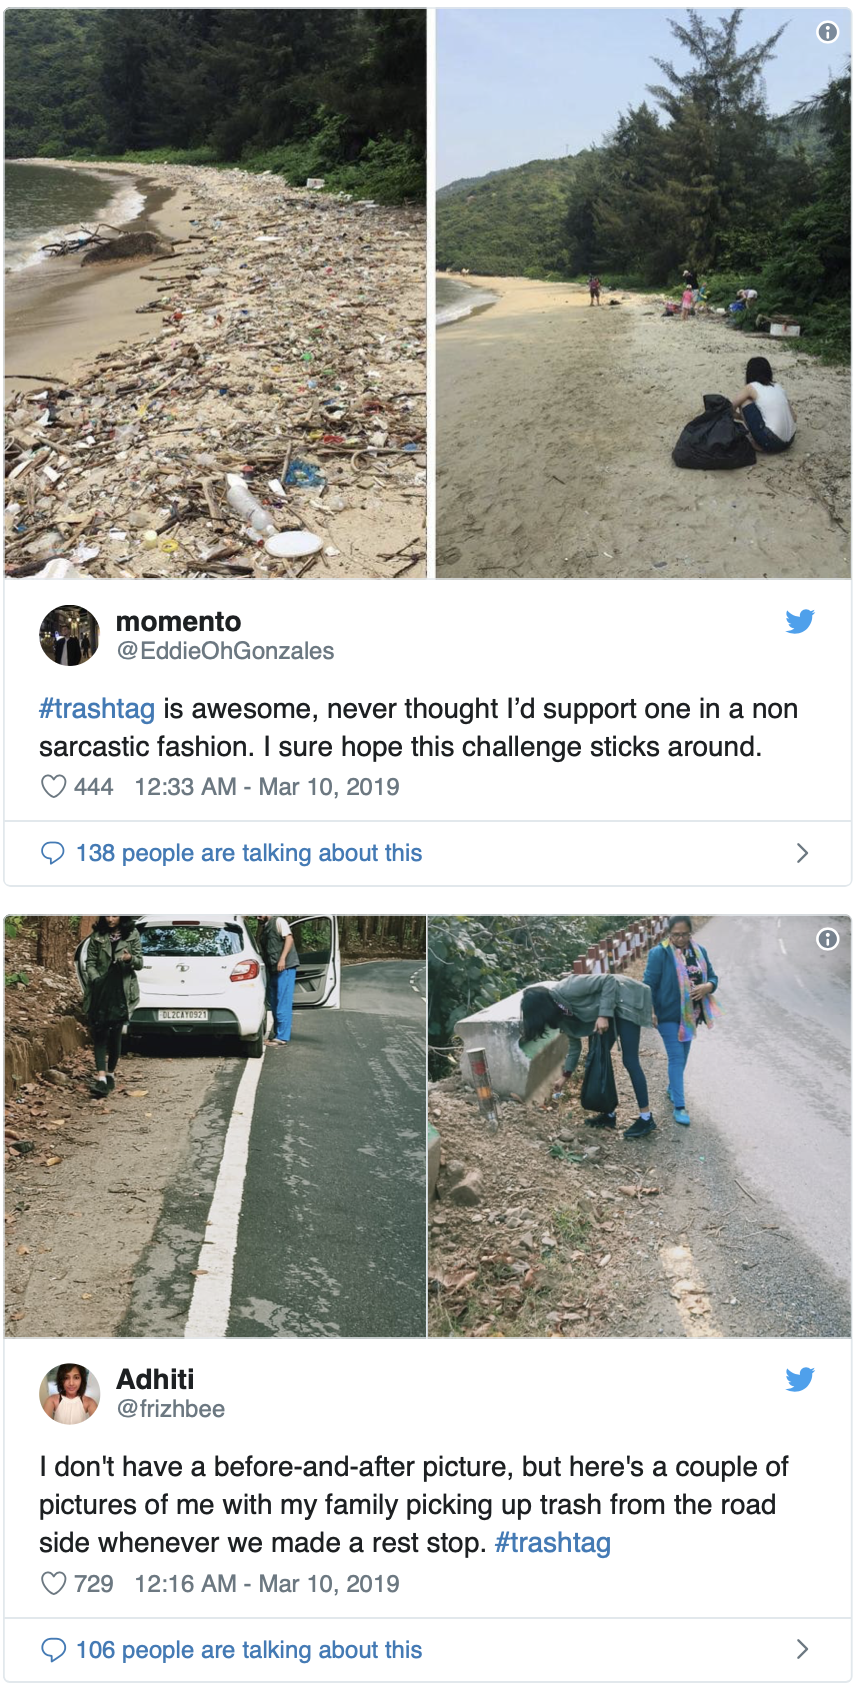854x1694 pixels.
Task: Click Twitter bird icon in Adhiti's tweet
Action: [800, 1379]
